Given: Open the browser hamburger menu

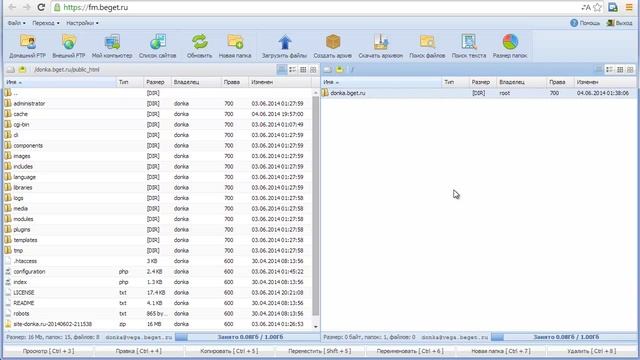Looking at the screenshot, I should click(x=629, y=7).
